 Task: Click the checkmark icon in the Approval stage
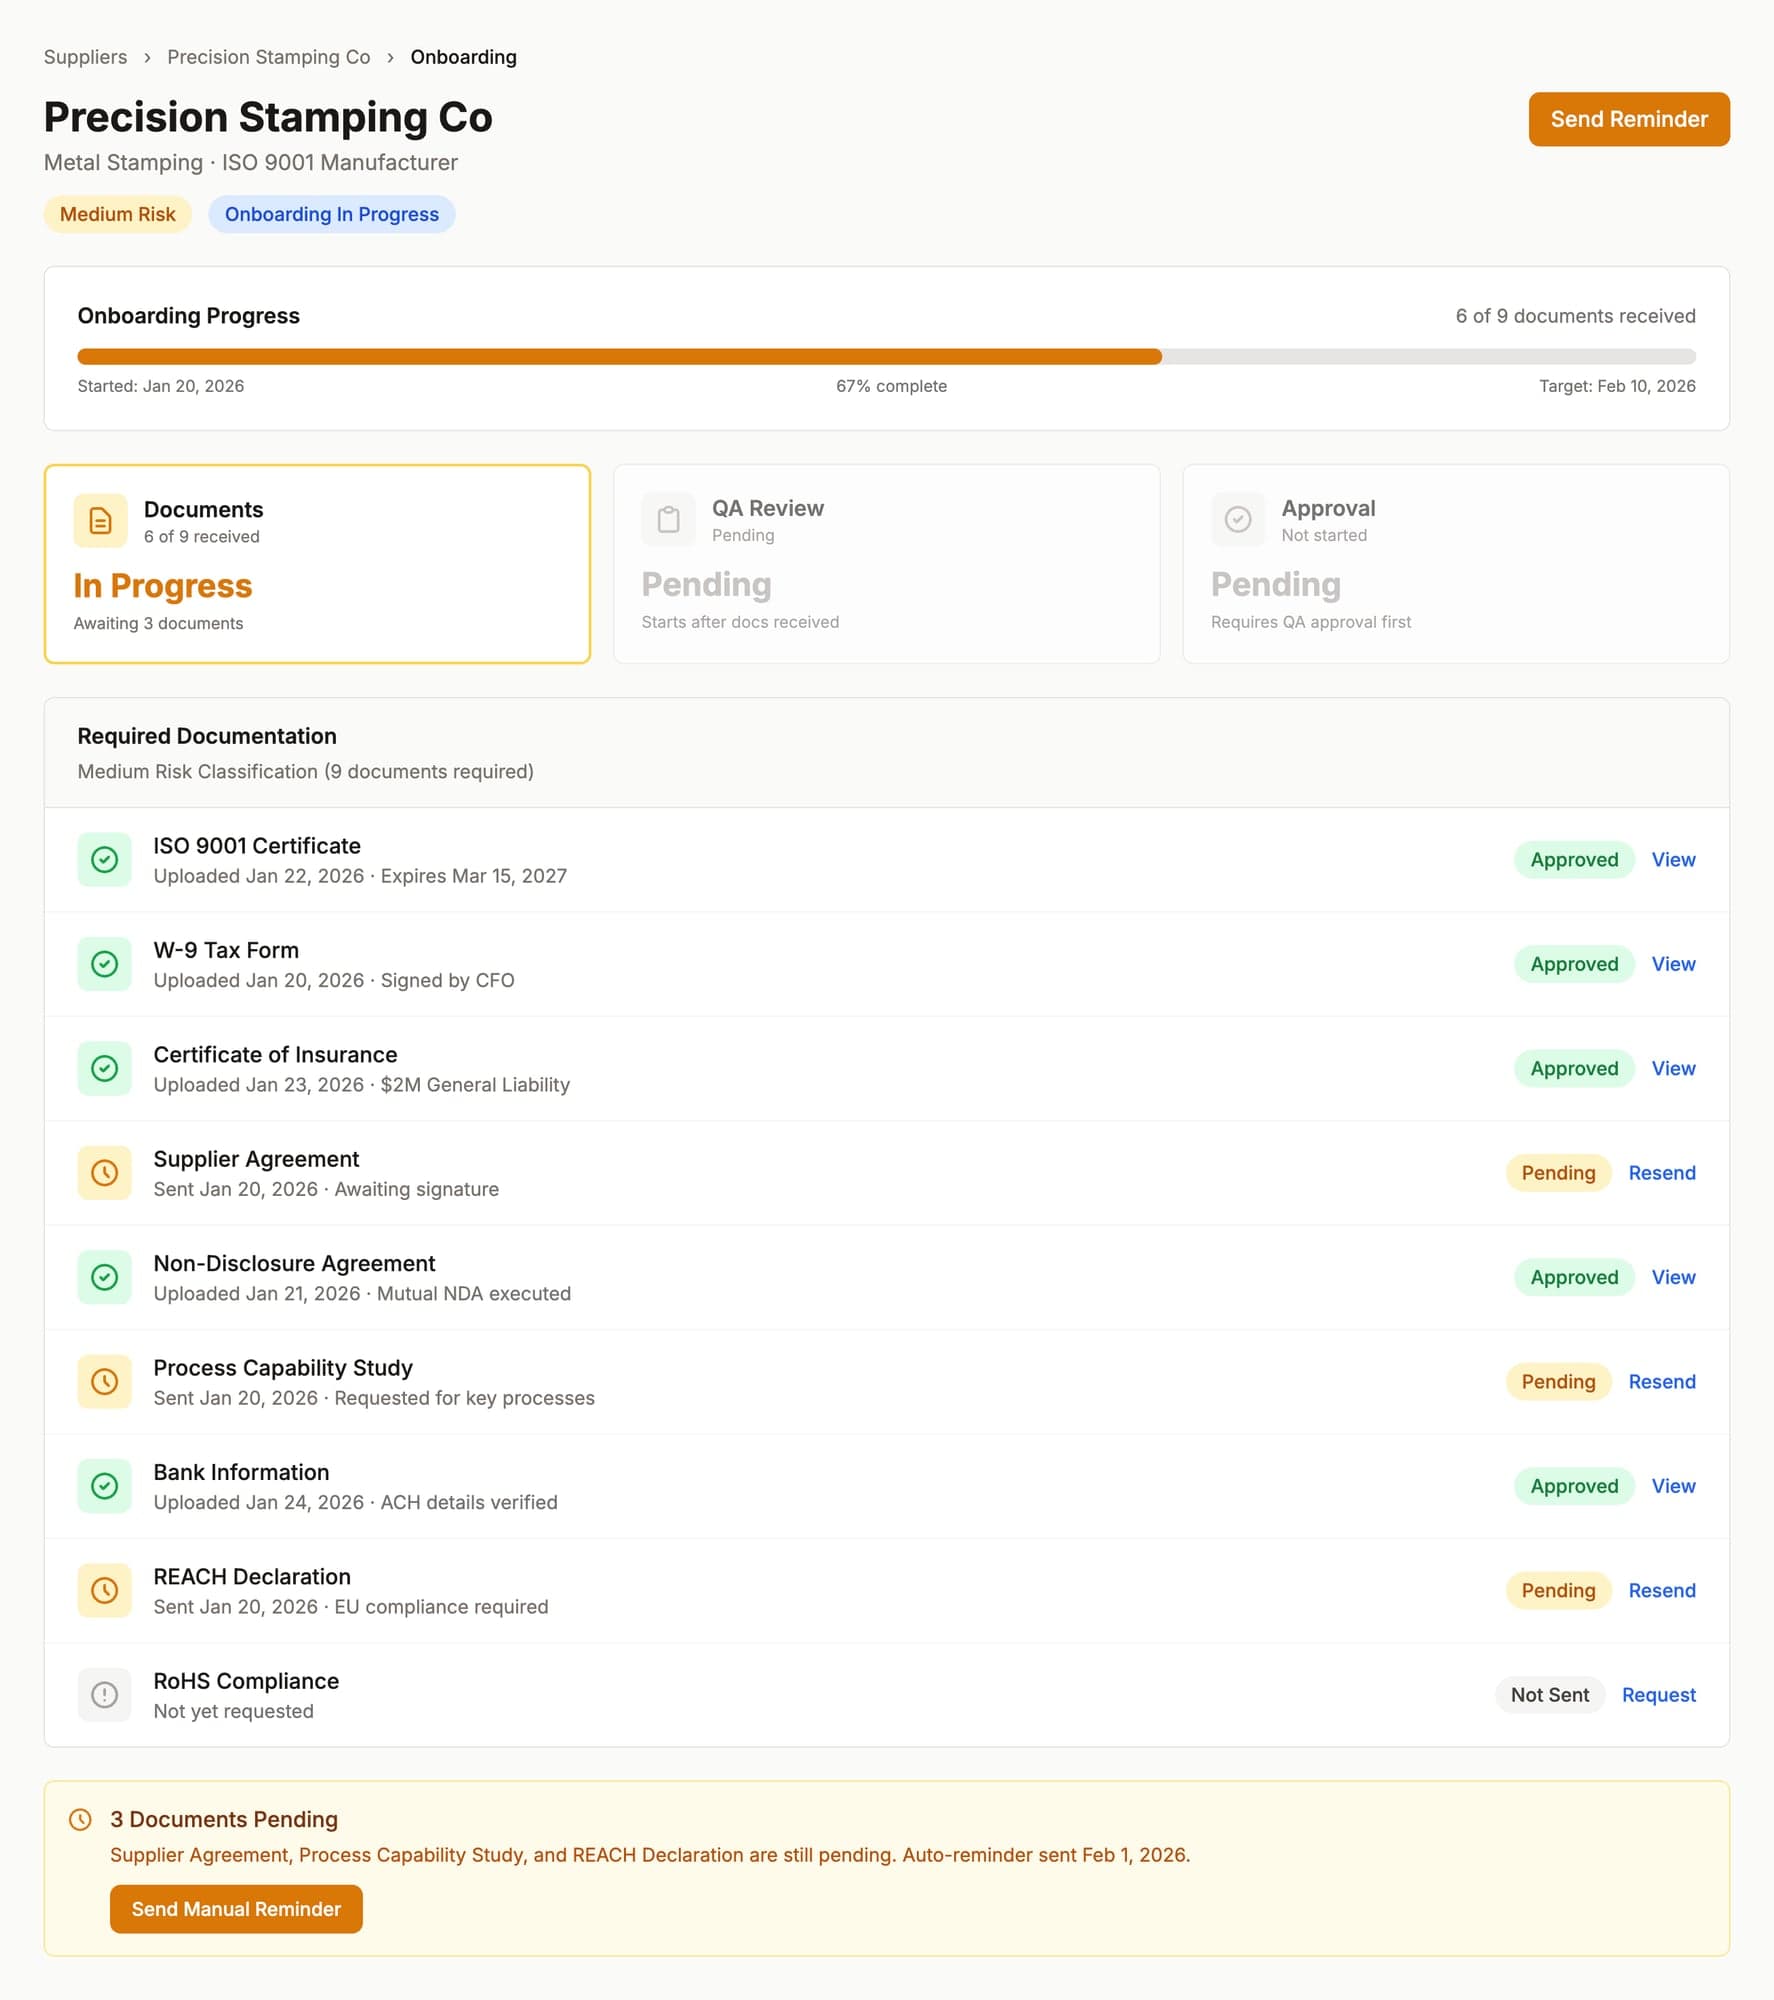[1238, 519]
